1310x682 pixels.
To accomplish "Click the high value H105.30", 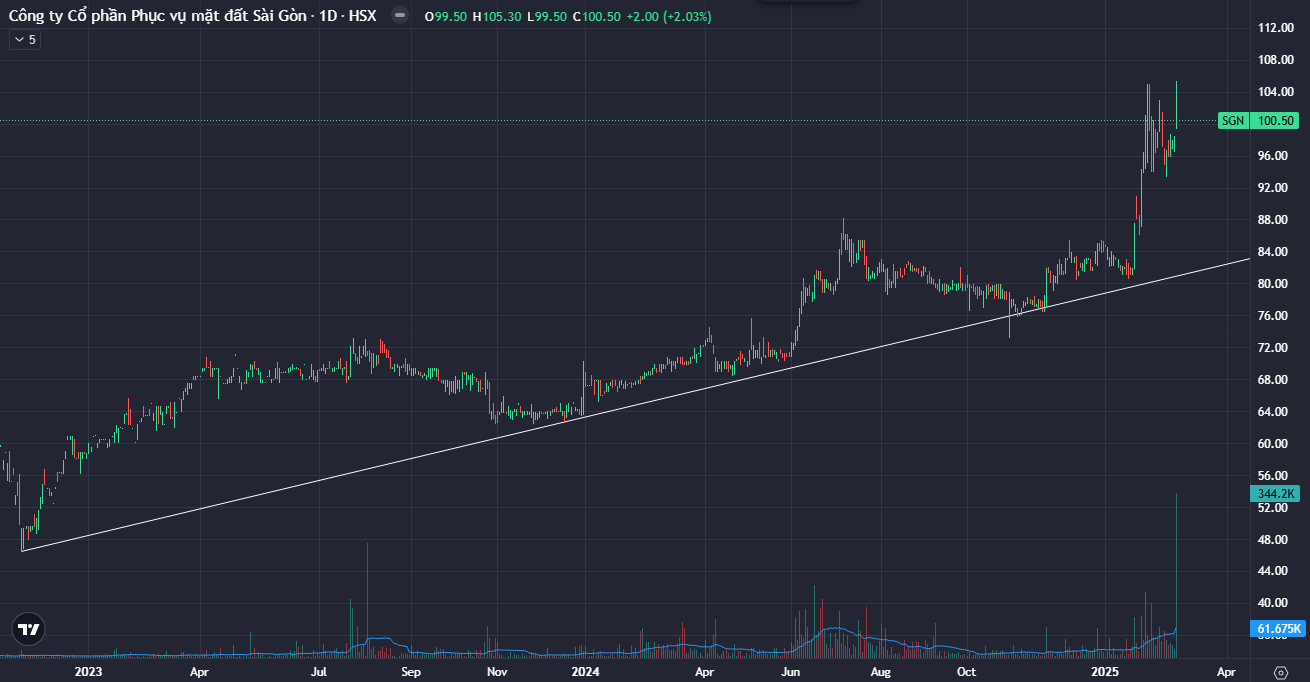I will (498, 17).
